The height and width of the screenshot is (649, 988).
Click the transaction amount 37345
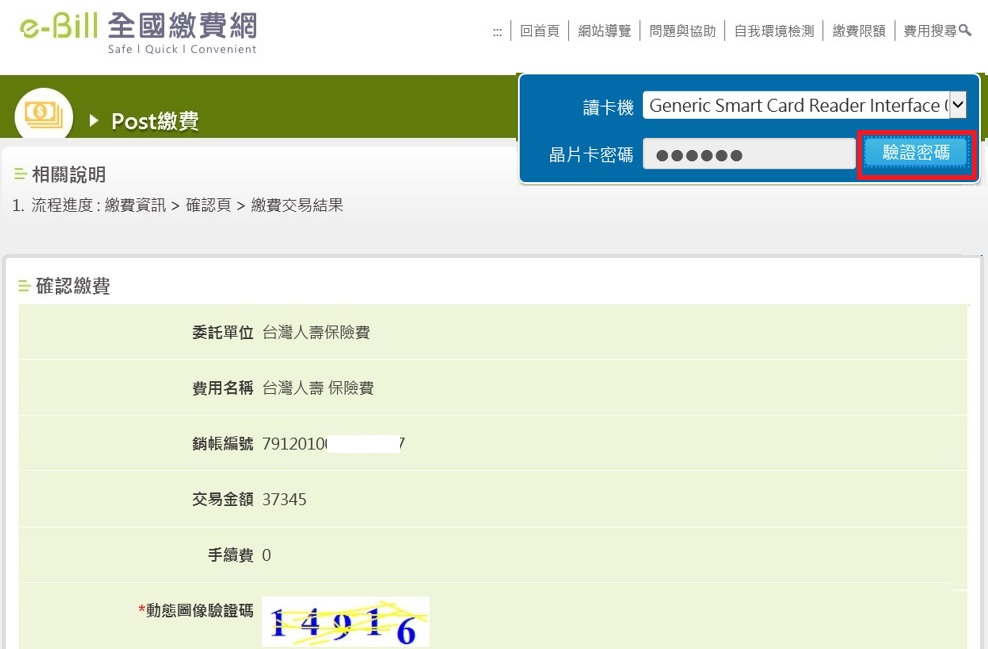pos(284,500)
